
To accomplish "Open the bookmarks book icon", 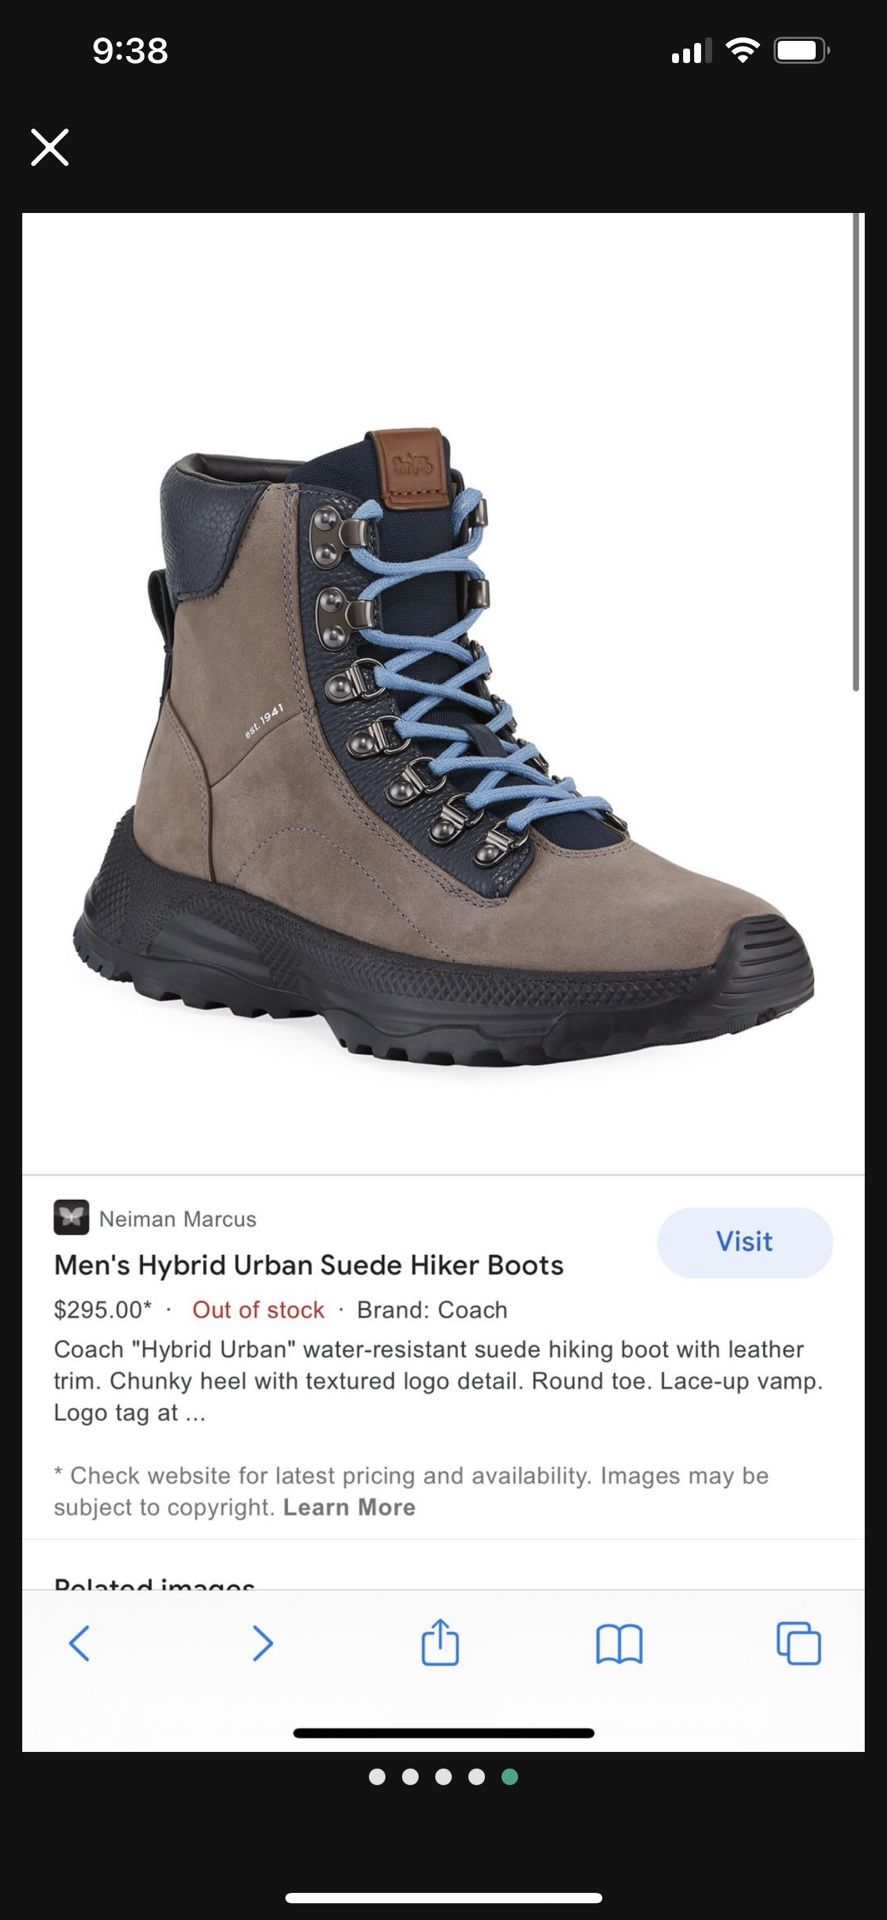I will [619, 1644].
